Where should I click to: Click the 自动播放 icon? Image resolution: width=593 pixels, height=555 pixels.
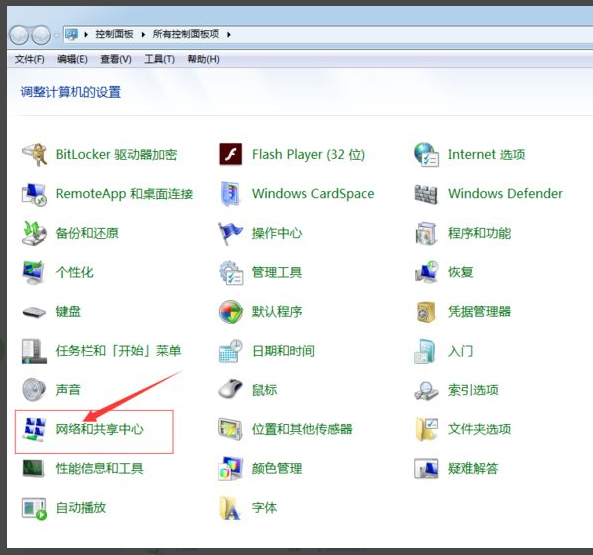pos(34,508)
